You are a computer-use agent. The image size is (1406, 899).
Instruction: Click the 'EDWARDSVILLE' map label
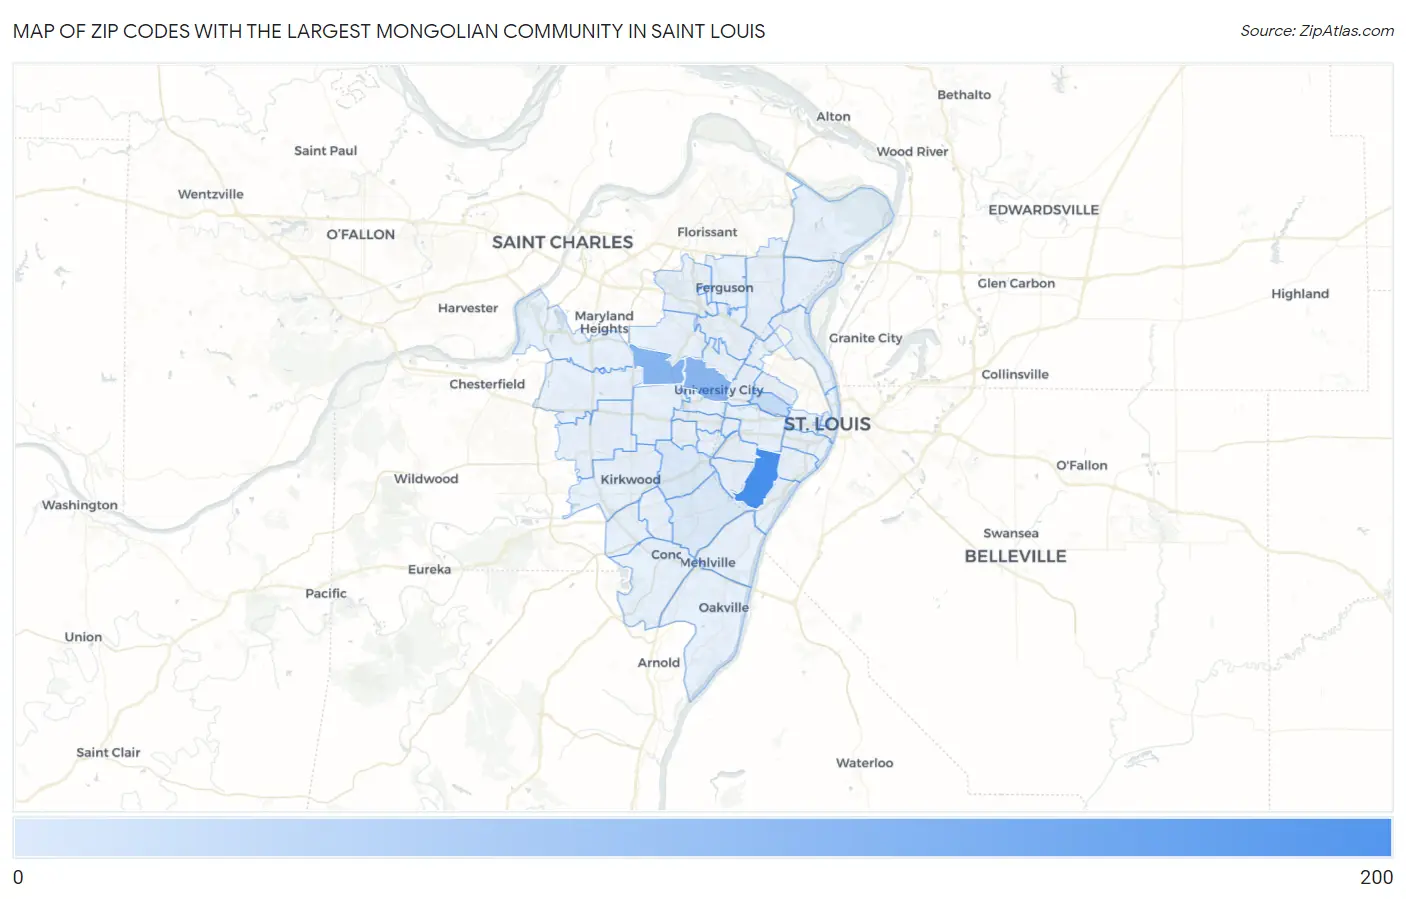pos(1043,210)
